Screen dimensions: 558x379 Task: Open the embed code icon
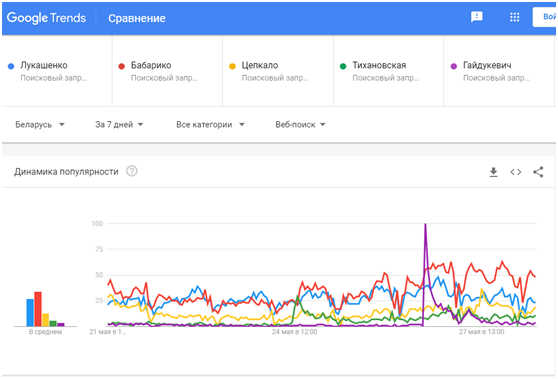[516, 172]
